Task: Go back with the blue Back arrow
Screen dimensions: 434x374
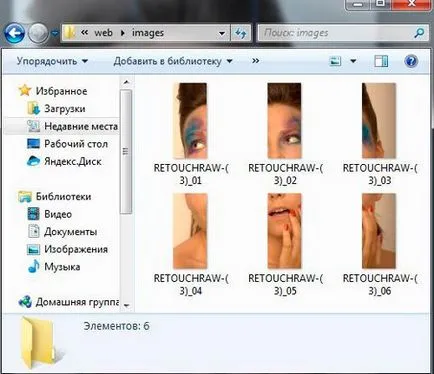Action: (14, 33)
